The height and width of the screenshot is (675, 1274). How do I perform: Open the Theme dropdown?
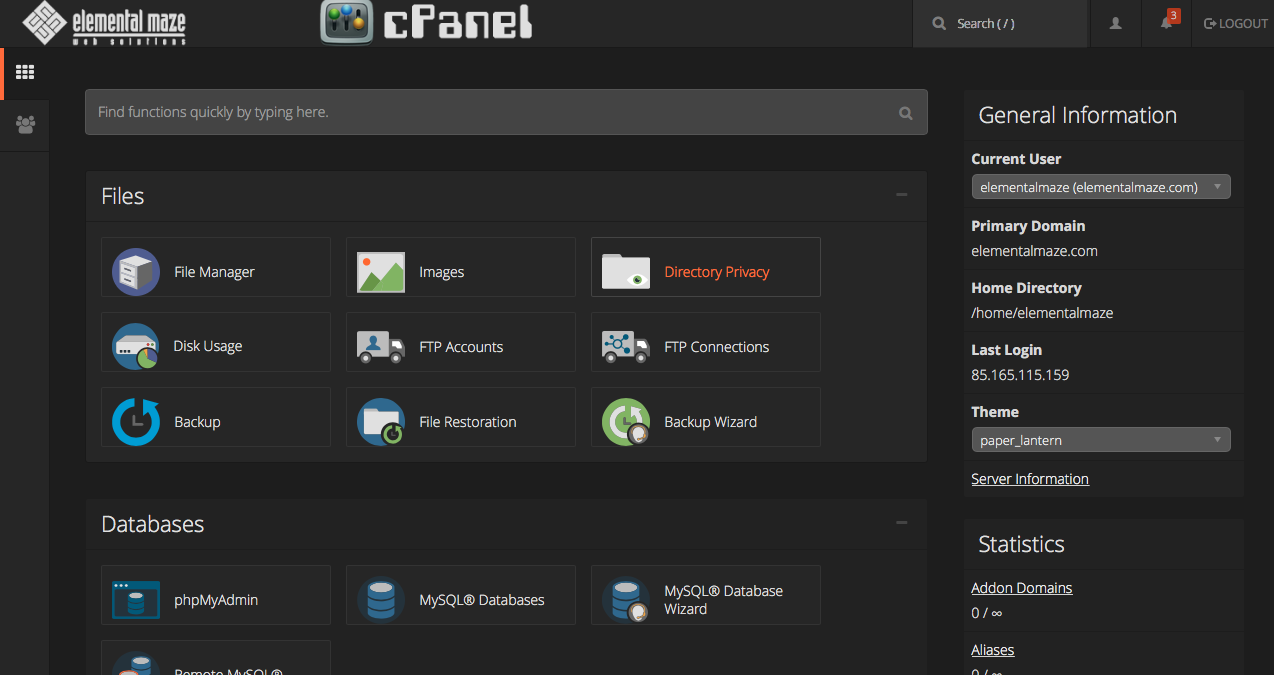(x=1100, y=440)
